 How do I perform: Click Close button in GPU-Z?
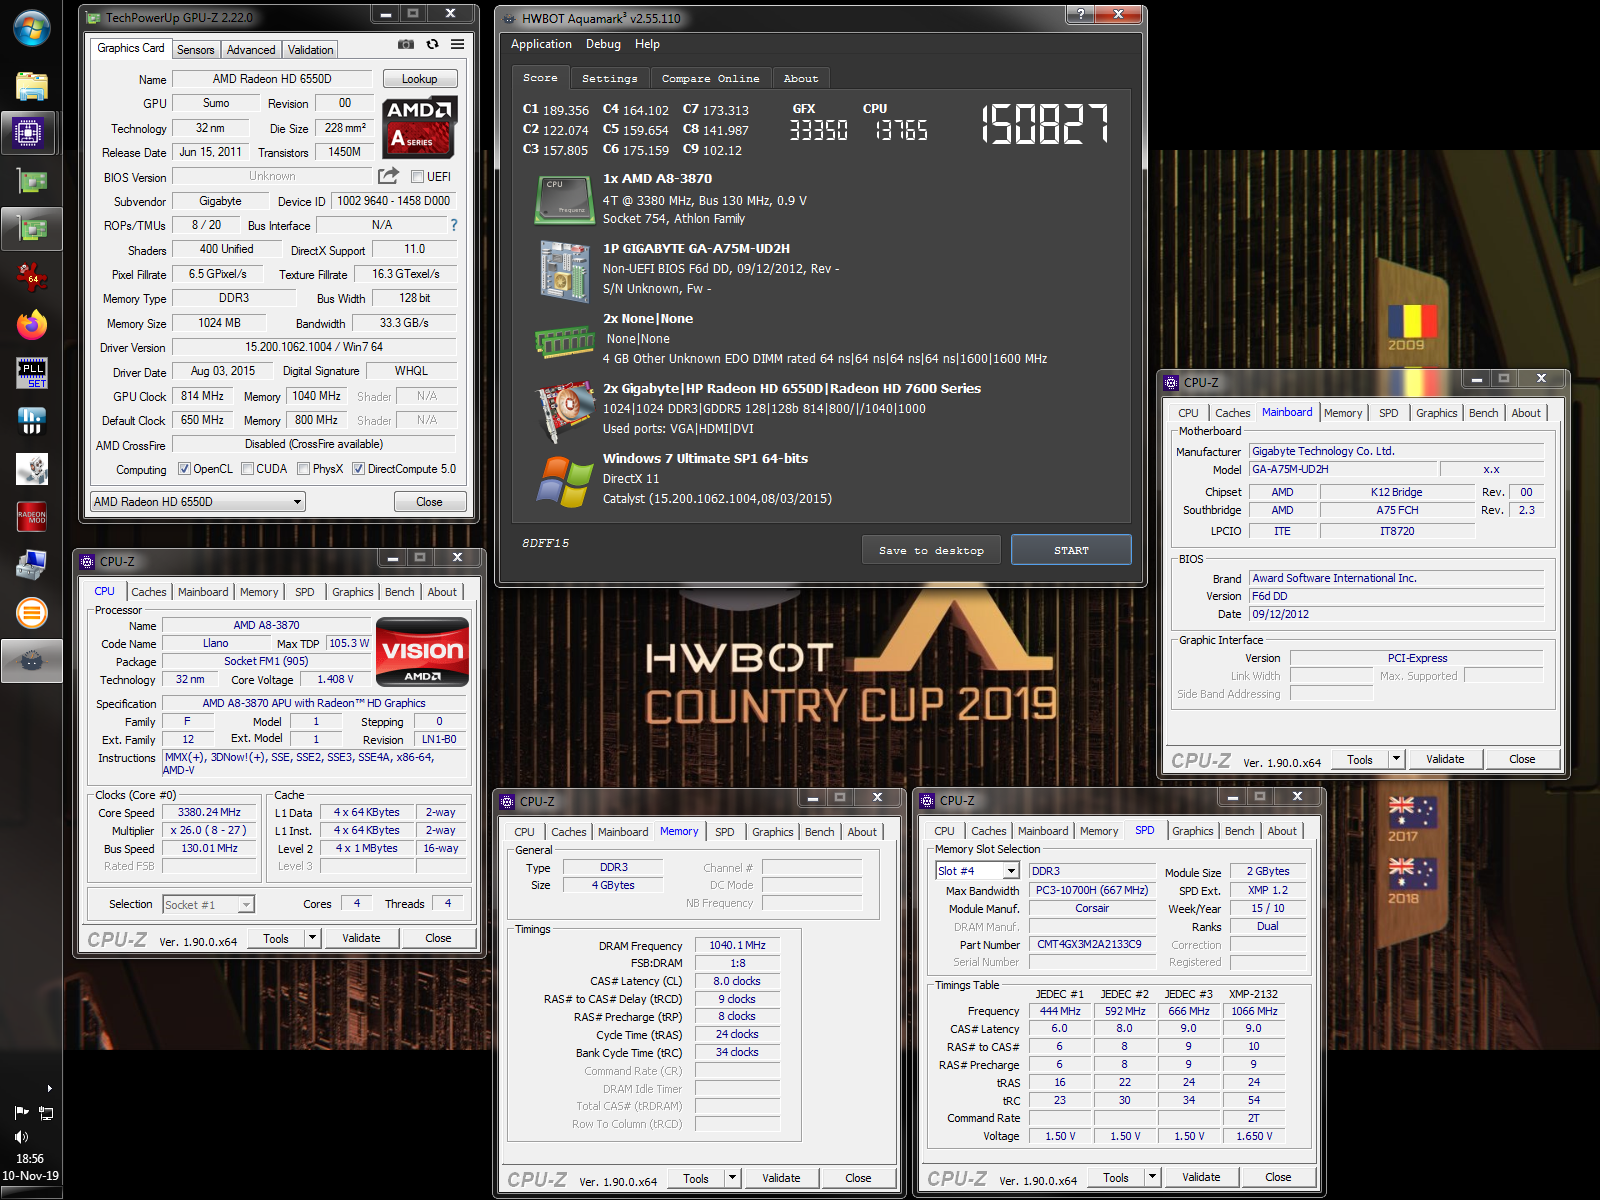click(429, 502)
